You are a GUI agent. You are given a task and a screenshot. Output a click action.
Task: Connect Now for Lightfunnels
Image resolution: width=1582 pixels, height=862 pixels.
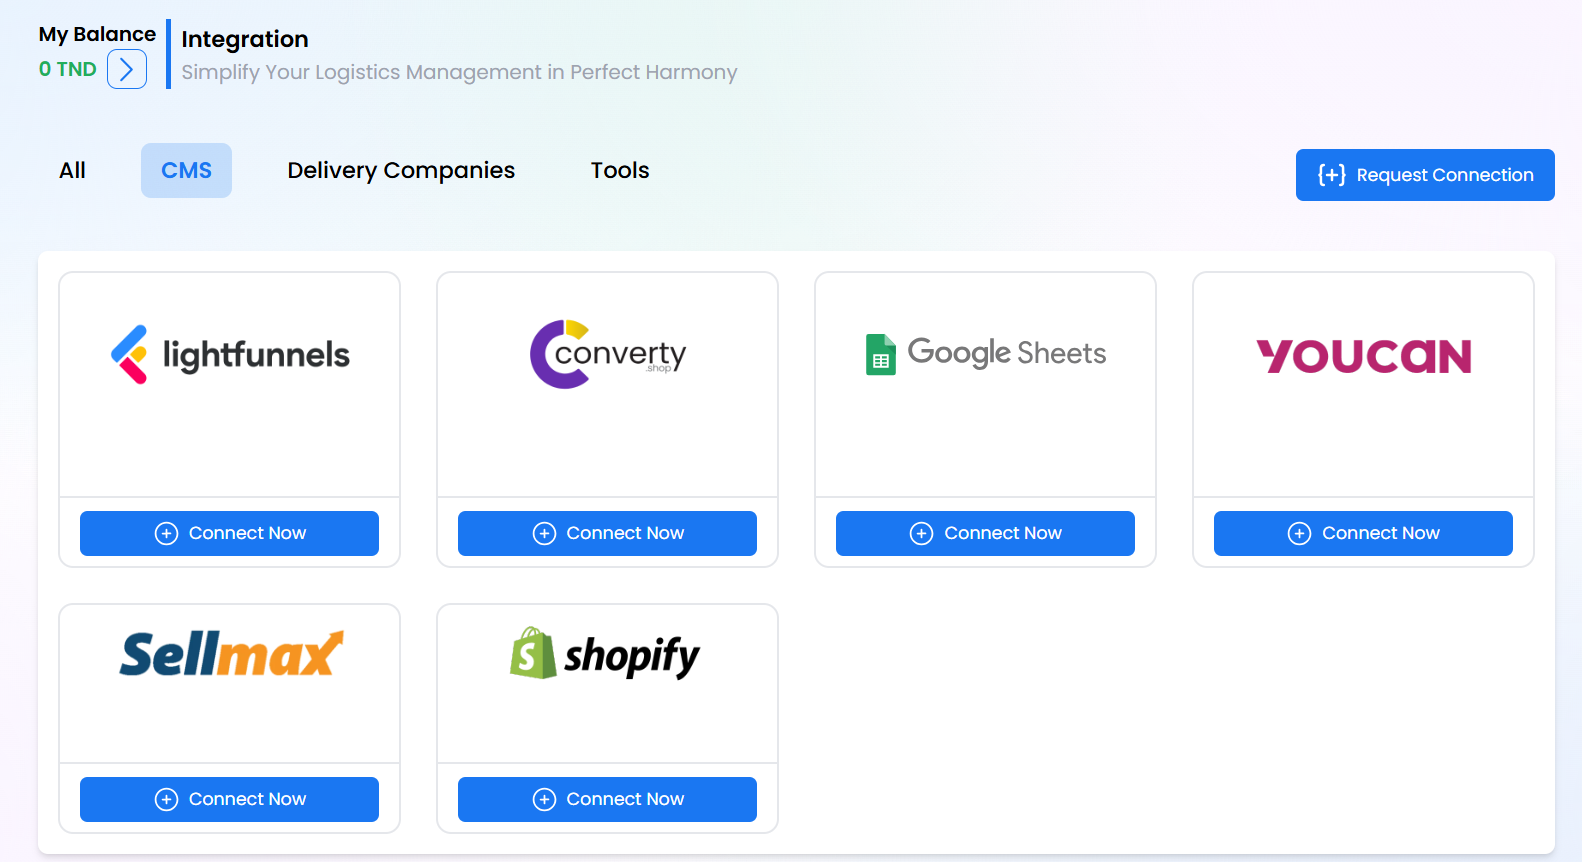pos(229,533)
